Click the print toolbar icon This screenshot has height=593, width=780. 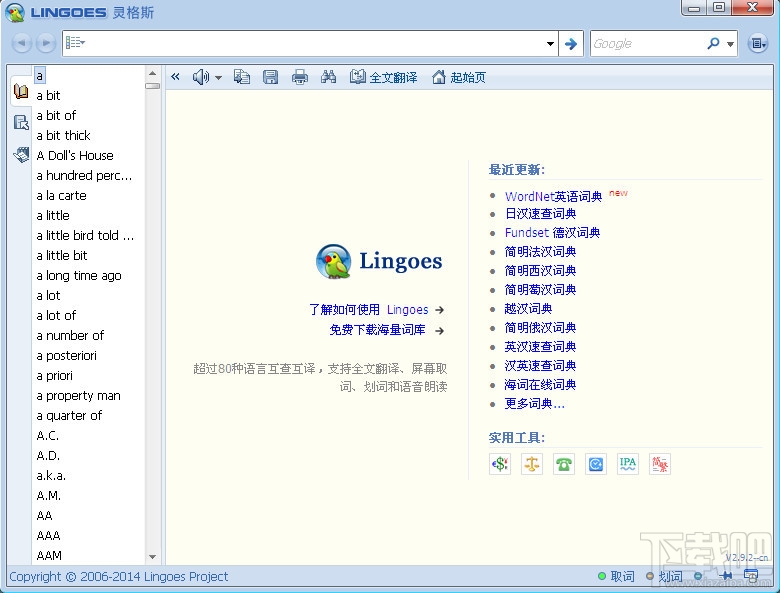(299, 77)
